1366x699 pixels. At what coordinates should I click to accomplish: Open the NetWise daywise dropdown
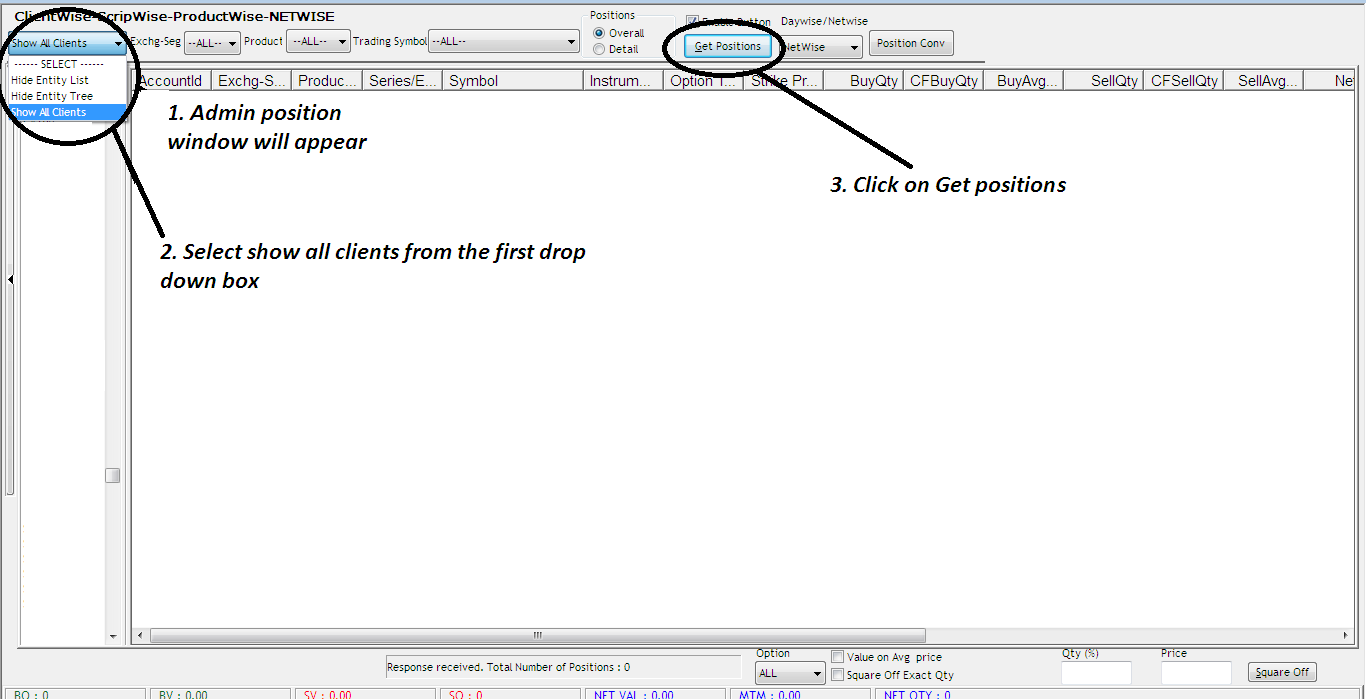[x=821, y=47]
